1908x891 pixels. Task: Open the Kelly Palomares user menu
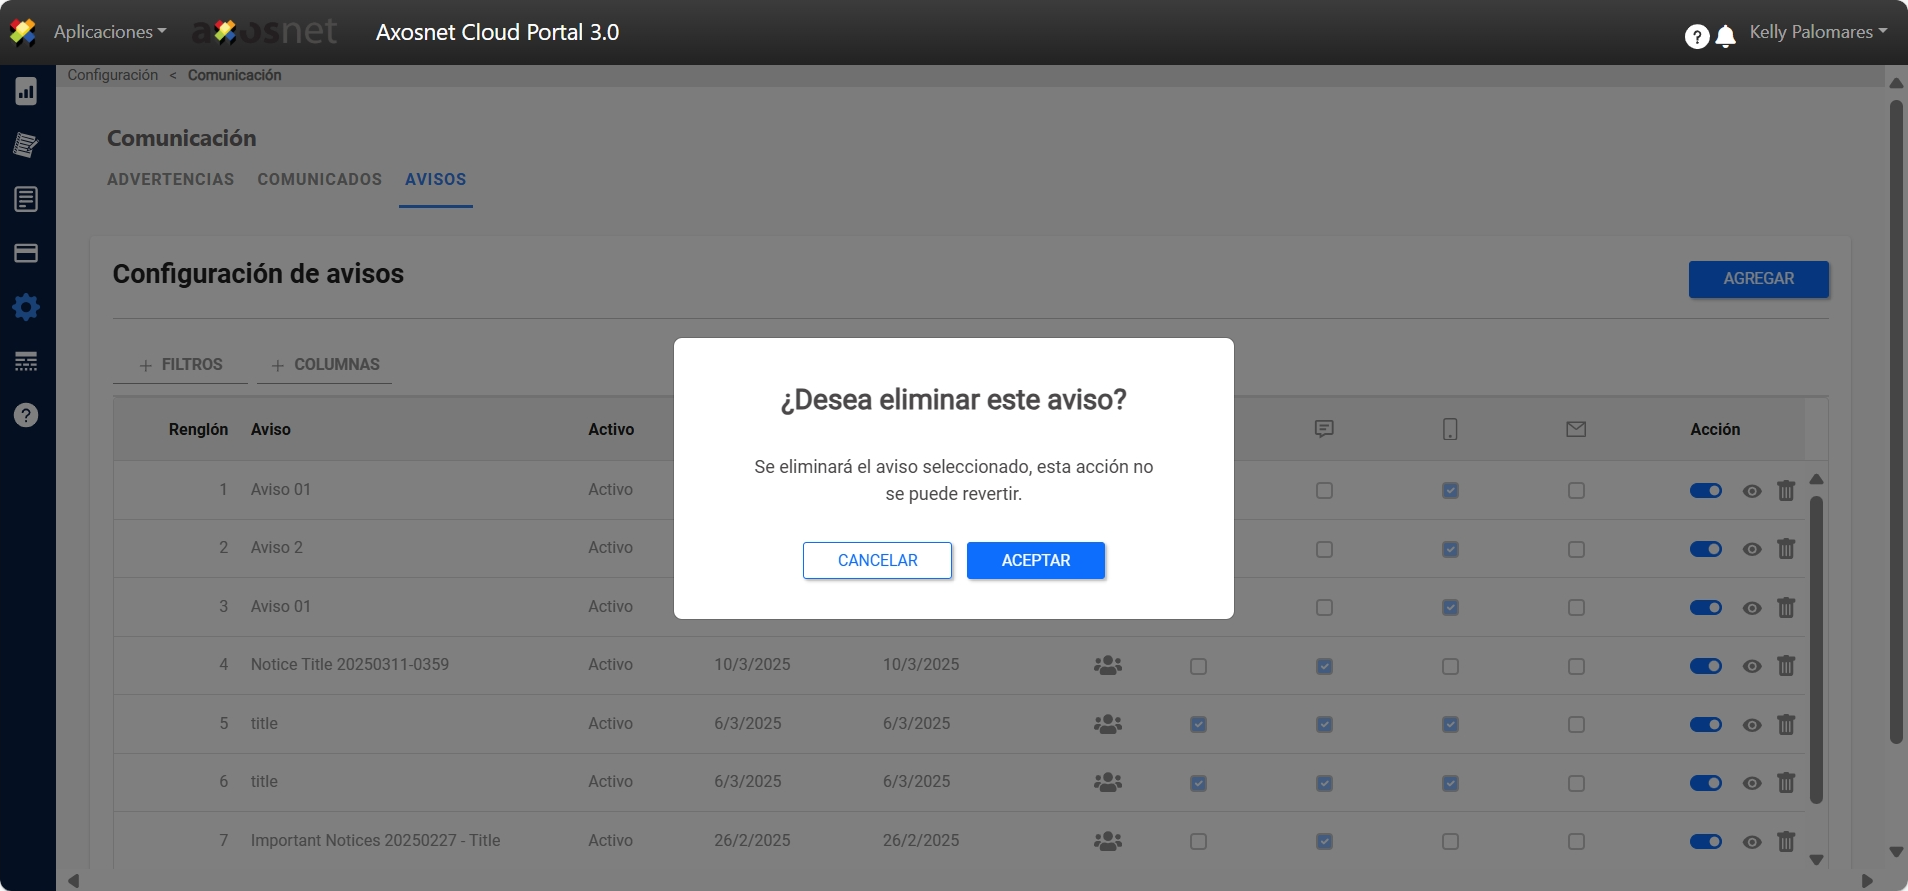tap(1817, 32)
